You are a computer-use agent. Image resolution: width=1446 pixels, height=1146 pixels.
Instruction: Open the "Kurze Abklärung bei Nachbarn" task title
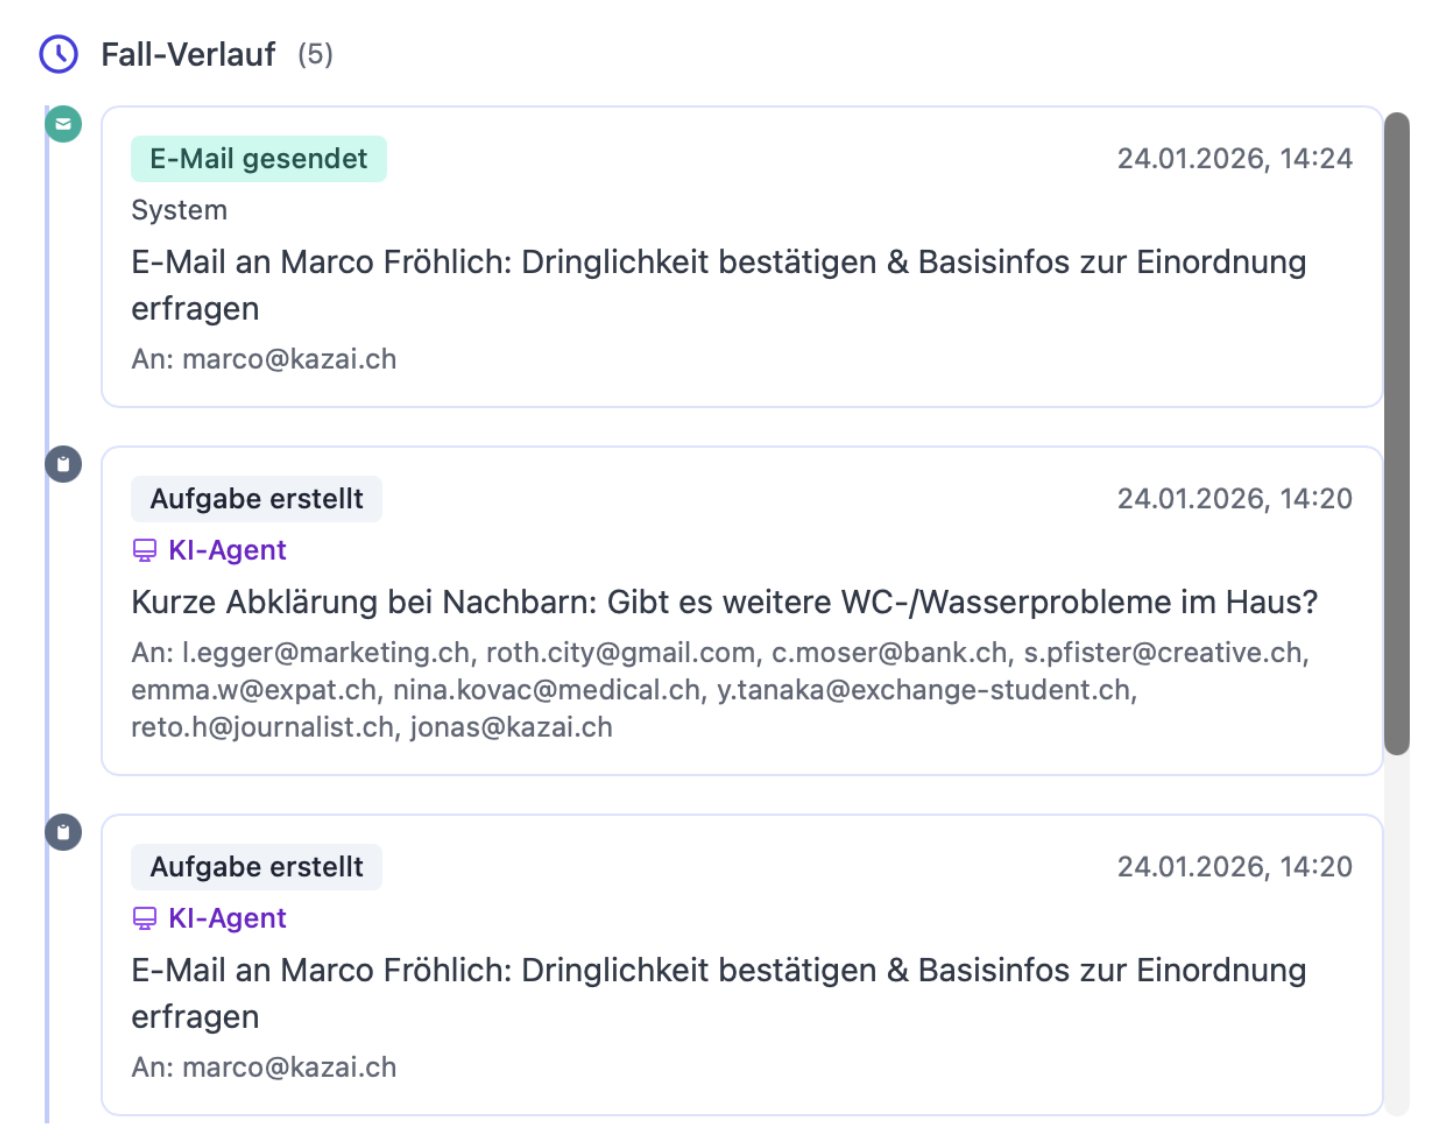(724, 602)
